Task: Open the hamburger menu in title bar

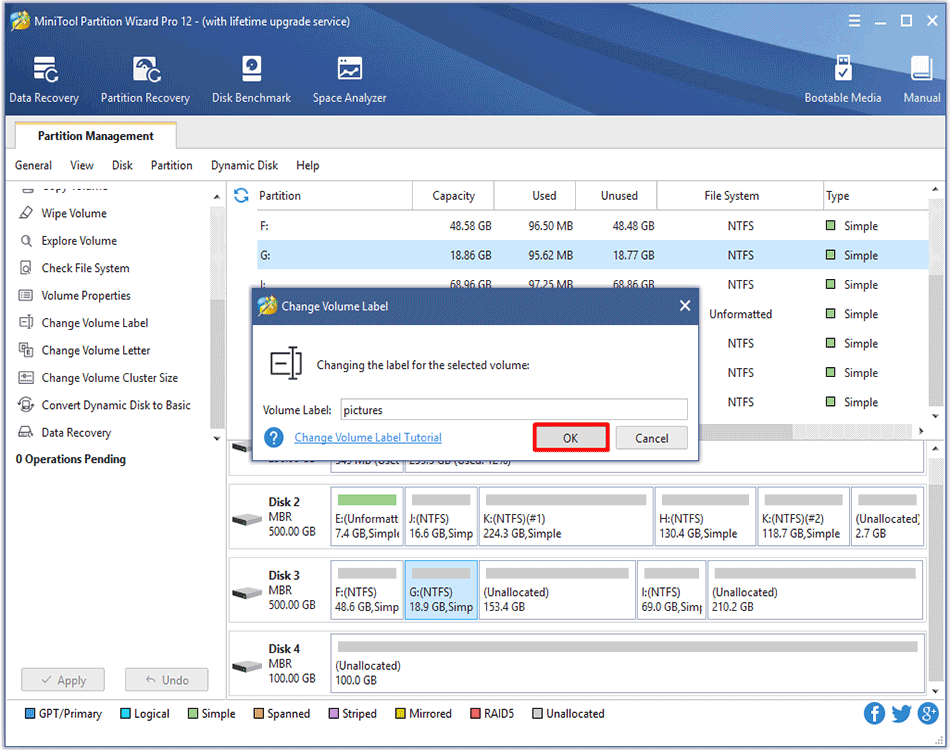Action: point(854,21)
